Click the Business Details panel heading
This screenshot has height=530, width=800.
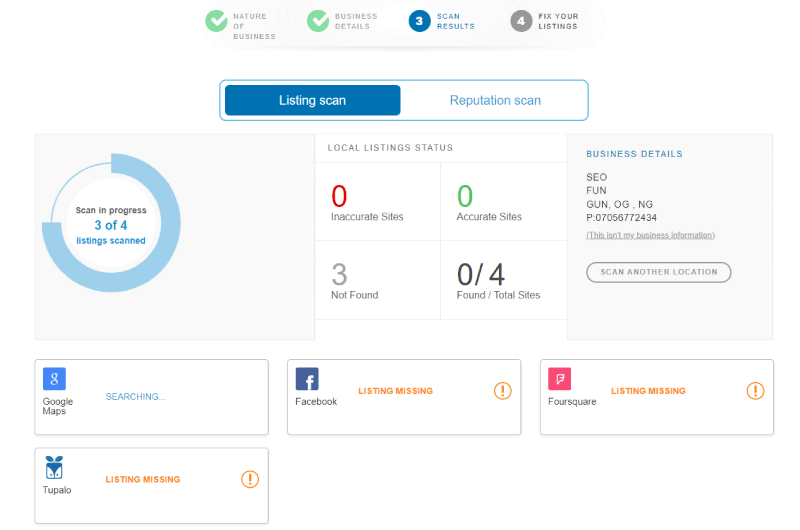(634, 154)
